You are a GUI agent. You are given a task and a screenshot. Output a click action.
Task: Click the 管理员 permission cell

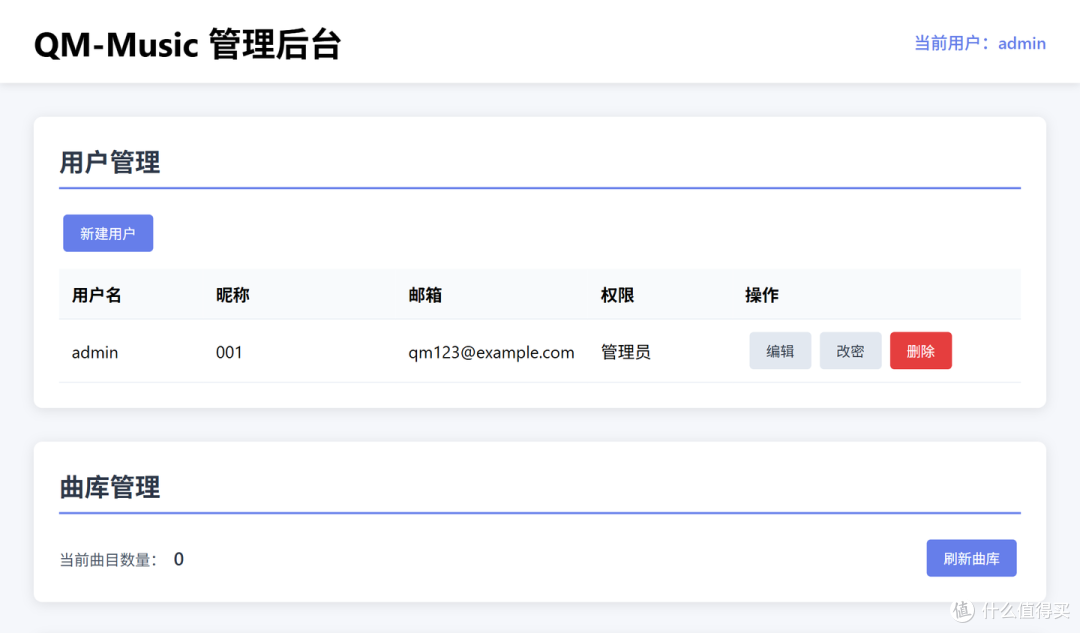pos(625,352)
